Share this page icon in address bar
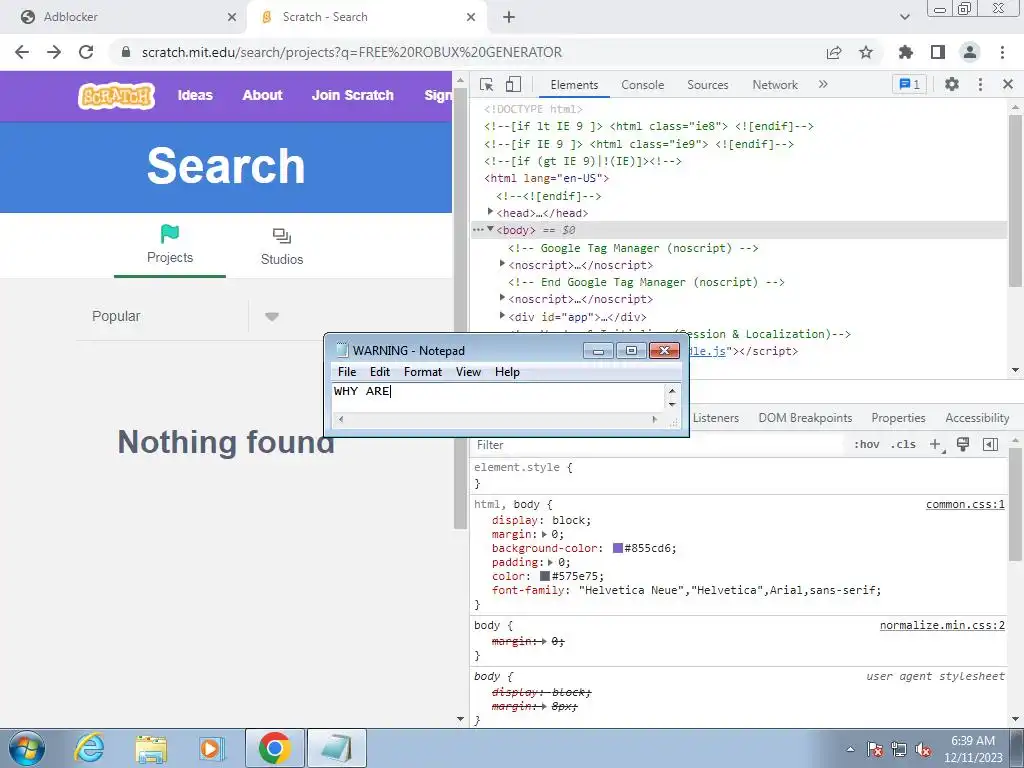The image size is (1024, 768). pos(833,52)
